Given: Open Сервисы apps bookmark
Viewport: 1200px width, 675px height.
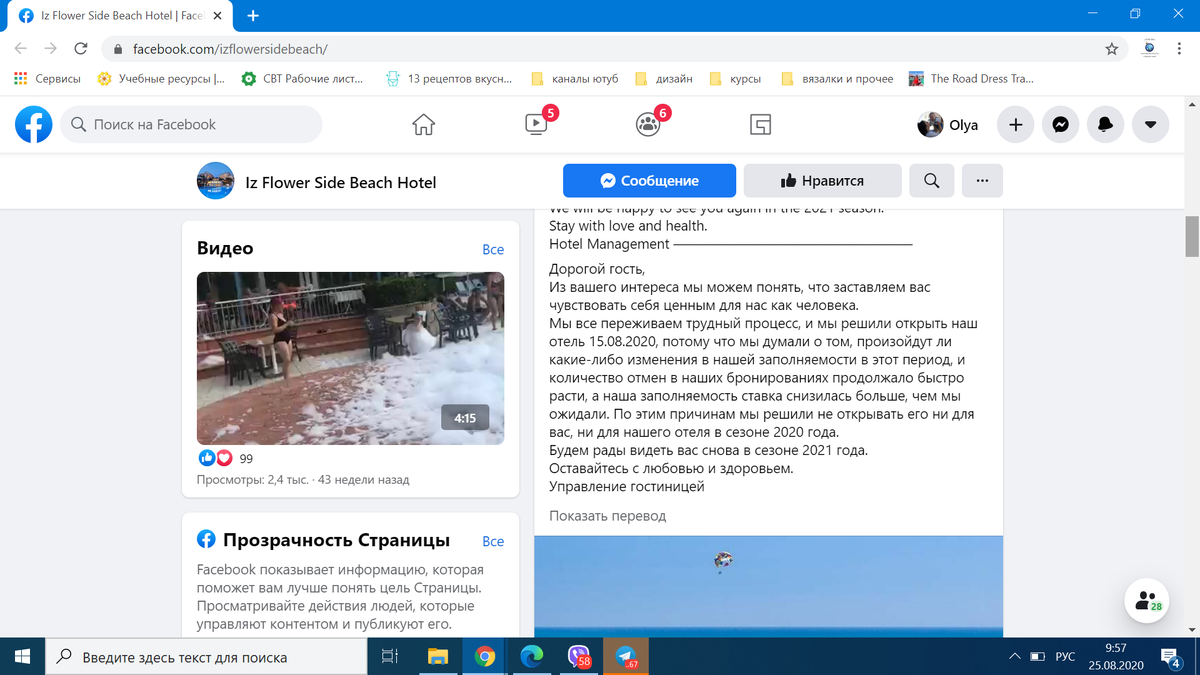Looking at the screenshot, I should [47, 78].
